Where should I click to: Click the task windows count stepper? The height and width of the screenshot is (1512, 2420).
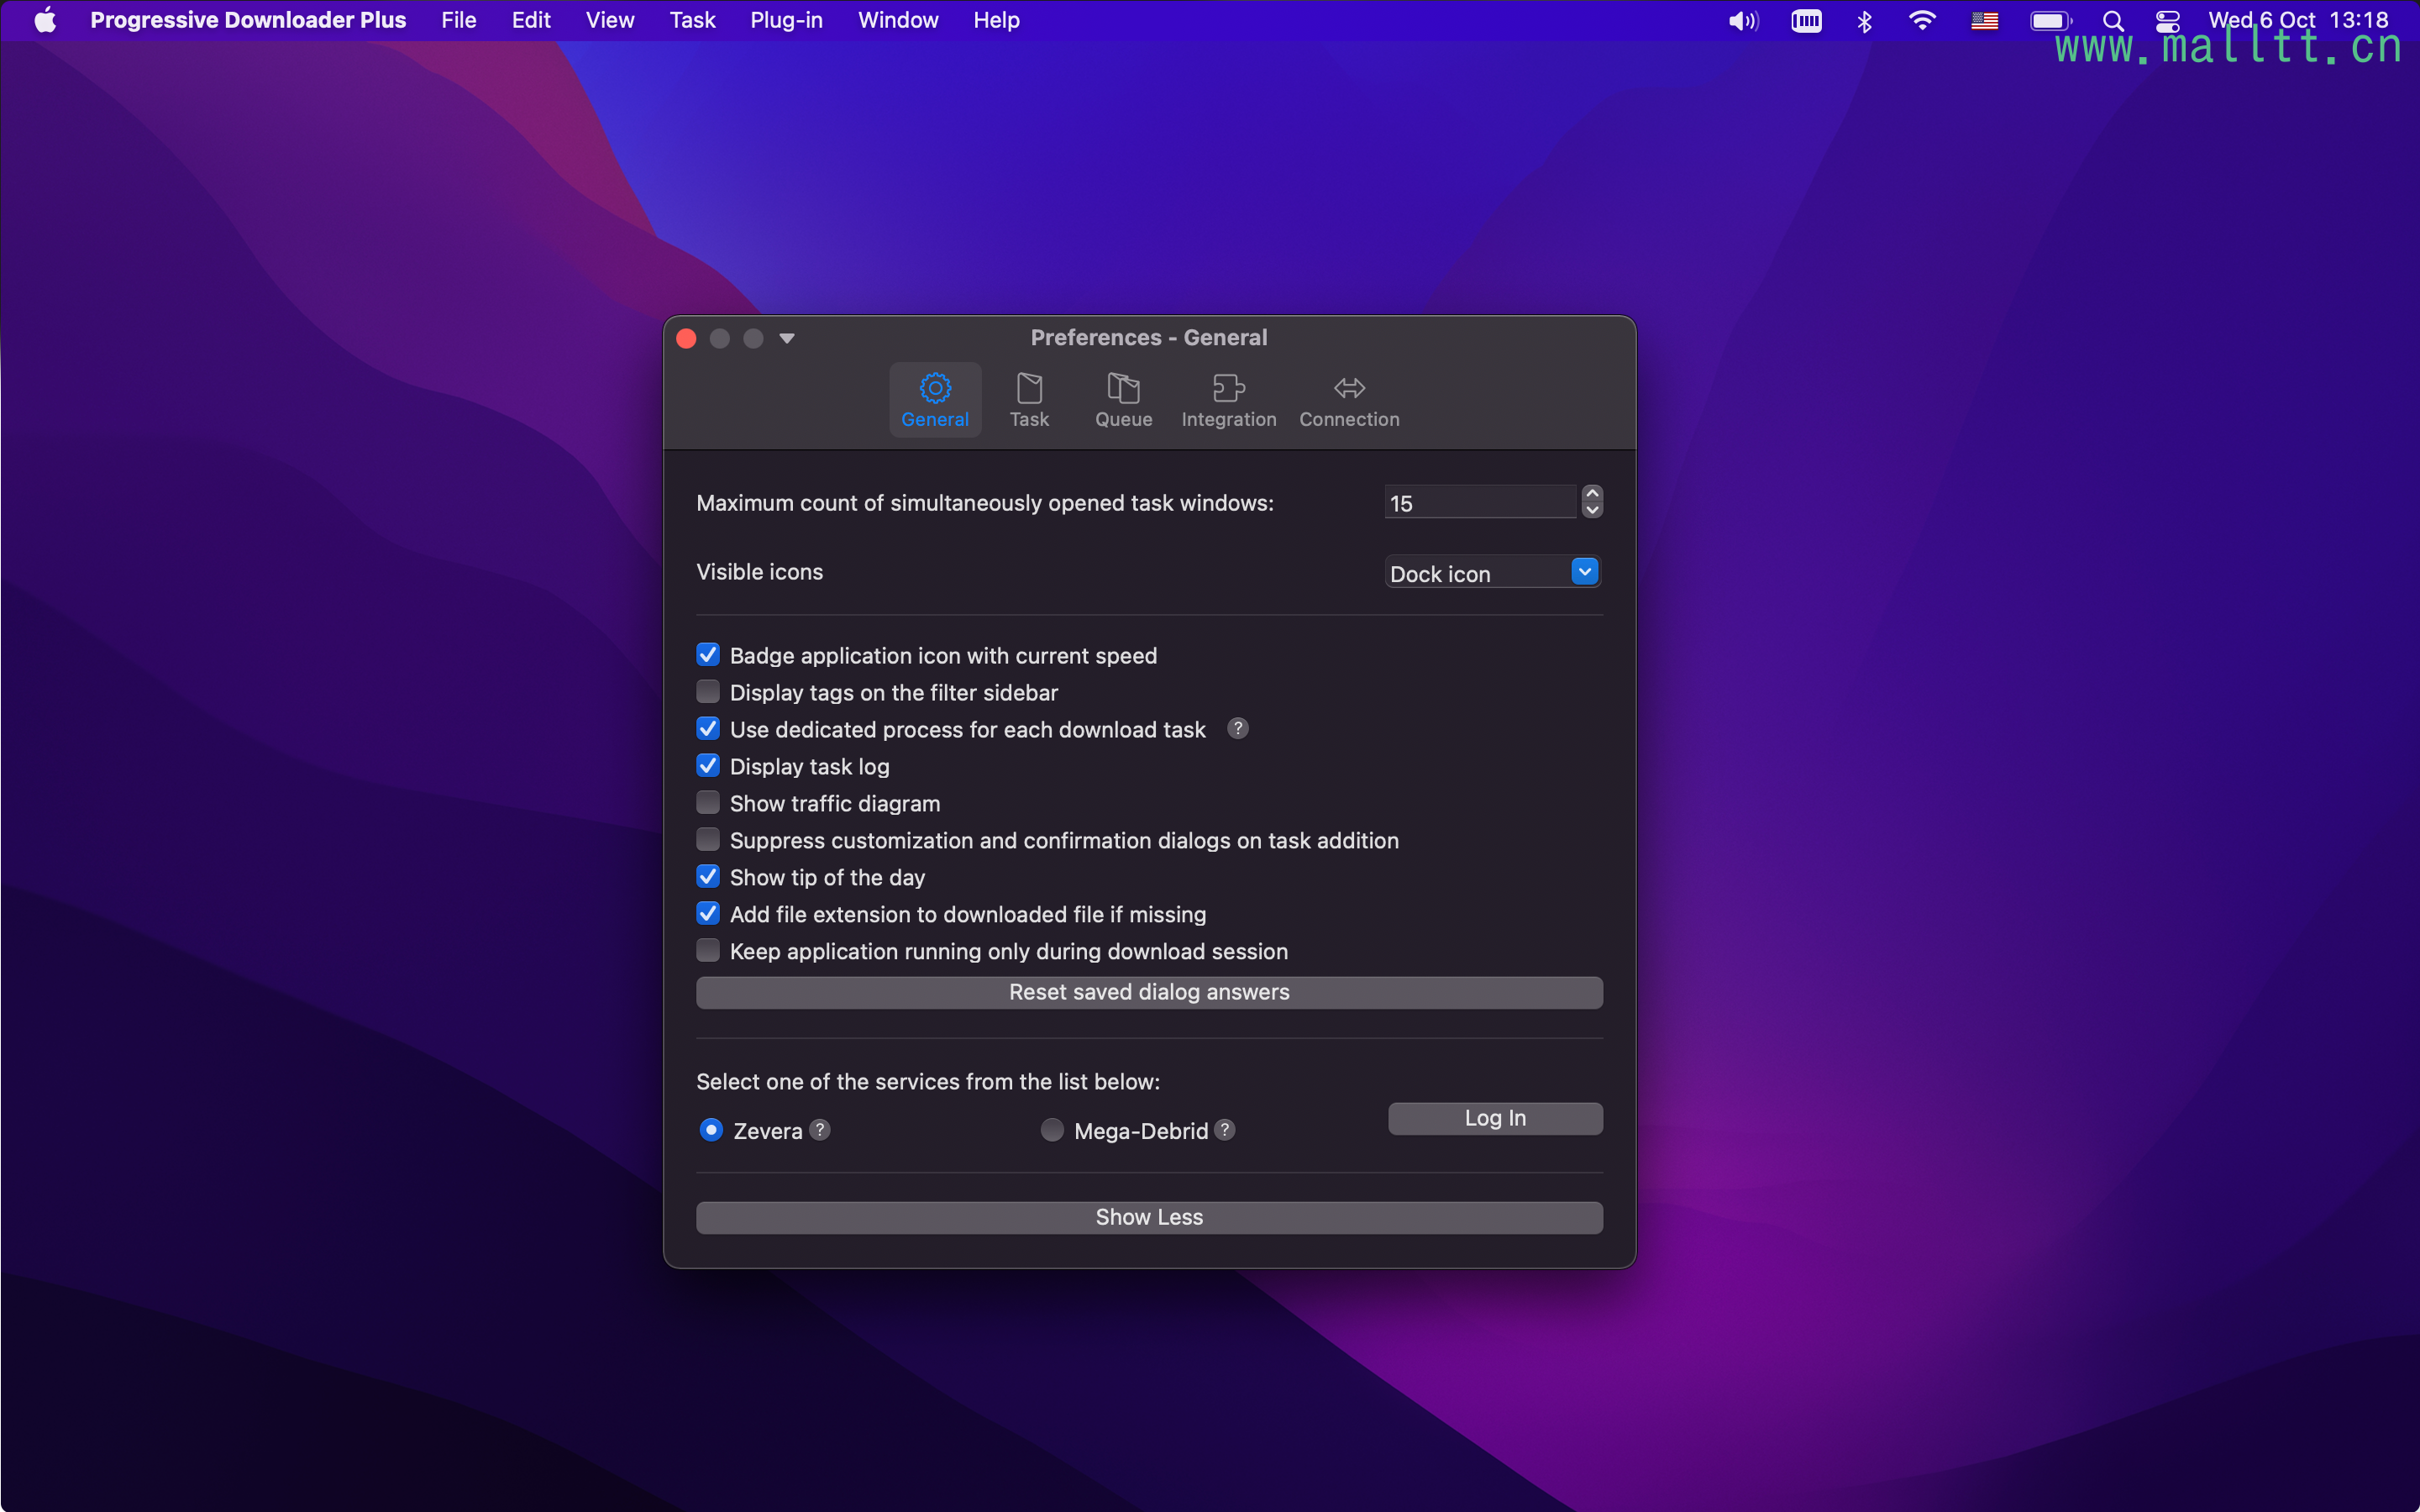point(1592,502)
